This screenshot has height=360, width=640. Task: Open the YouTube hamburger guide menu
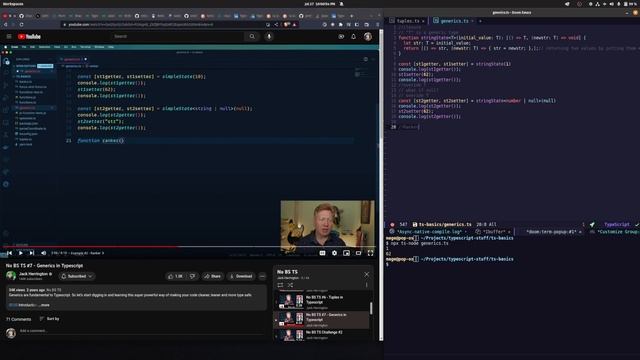(9, 36)
